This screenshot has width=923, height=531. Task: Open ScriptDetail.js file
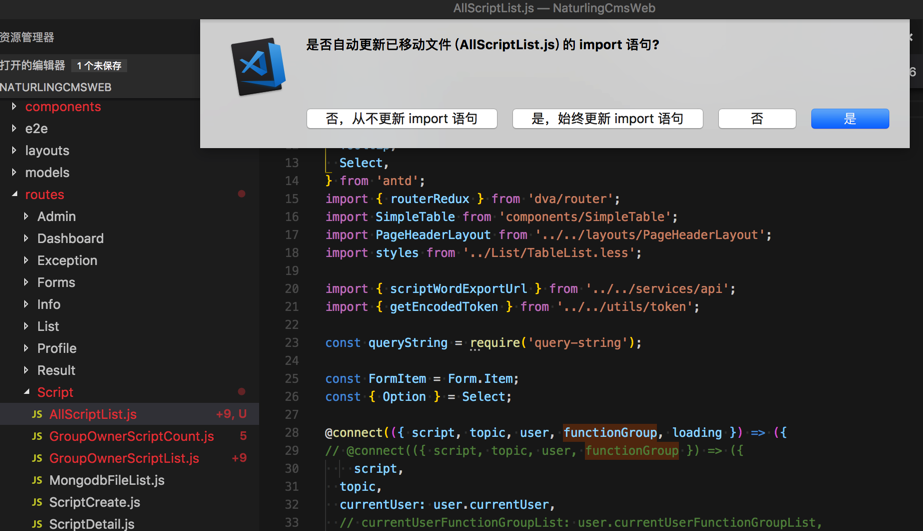[x=91, y=524]
